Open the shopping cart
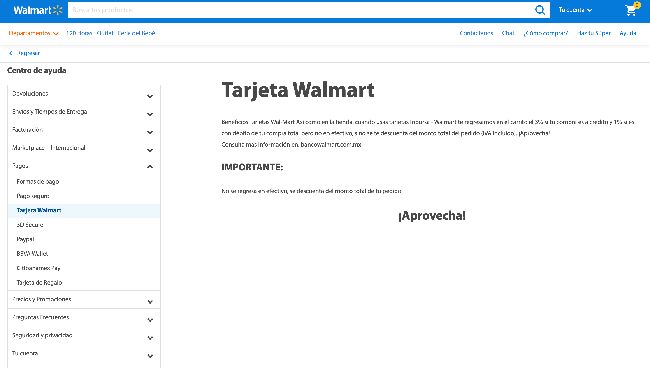The image size is (650, 368). pyautogui.click(x=632, y=10)
